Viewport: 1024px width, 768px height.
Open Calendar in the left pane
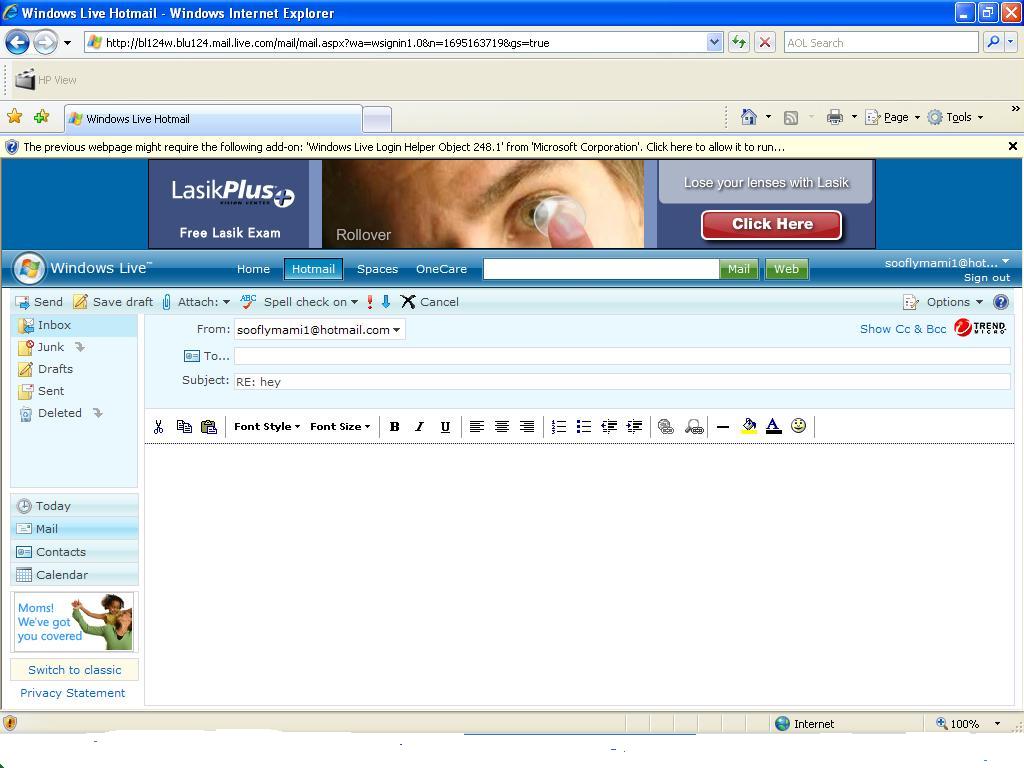74,575
